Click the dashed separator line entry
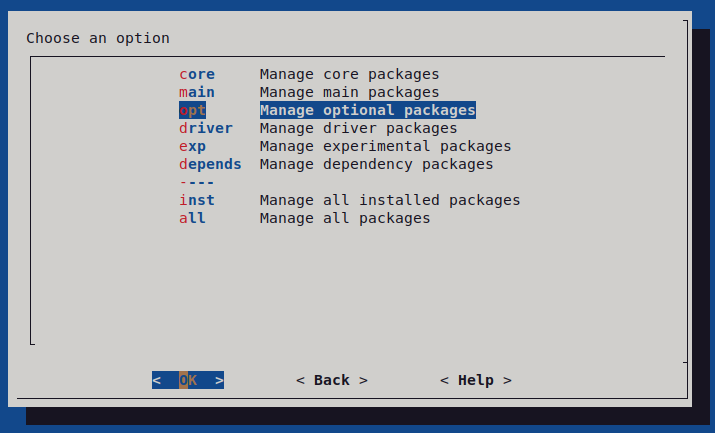 (x=197, y=182)
